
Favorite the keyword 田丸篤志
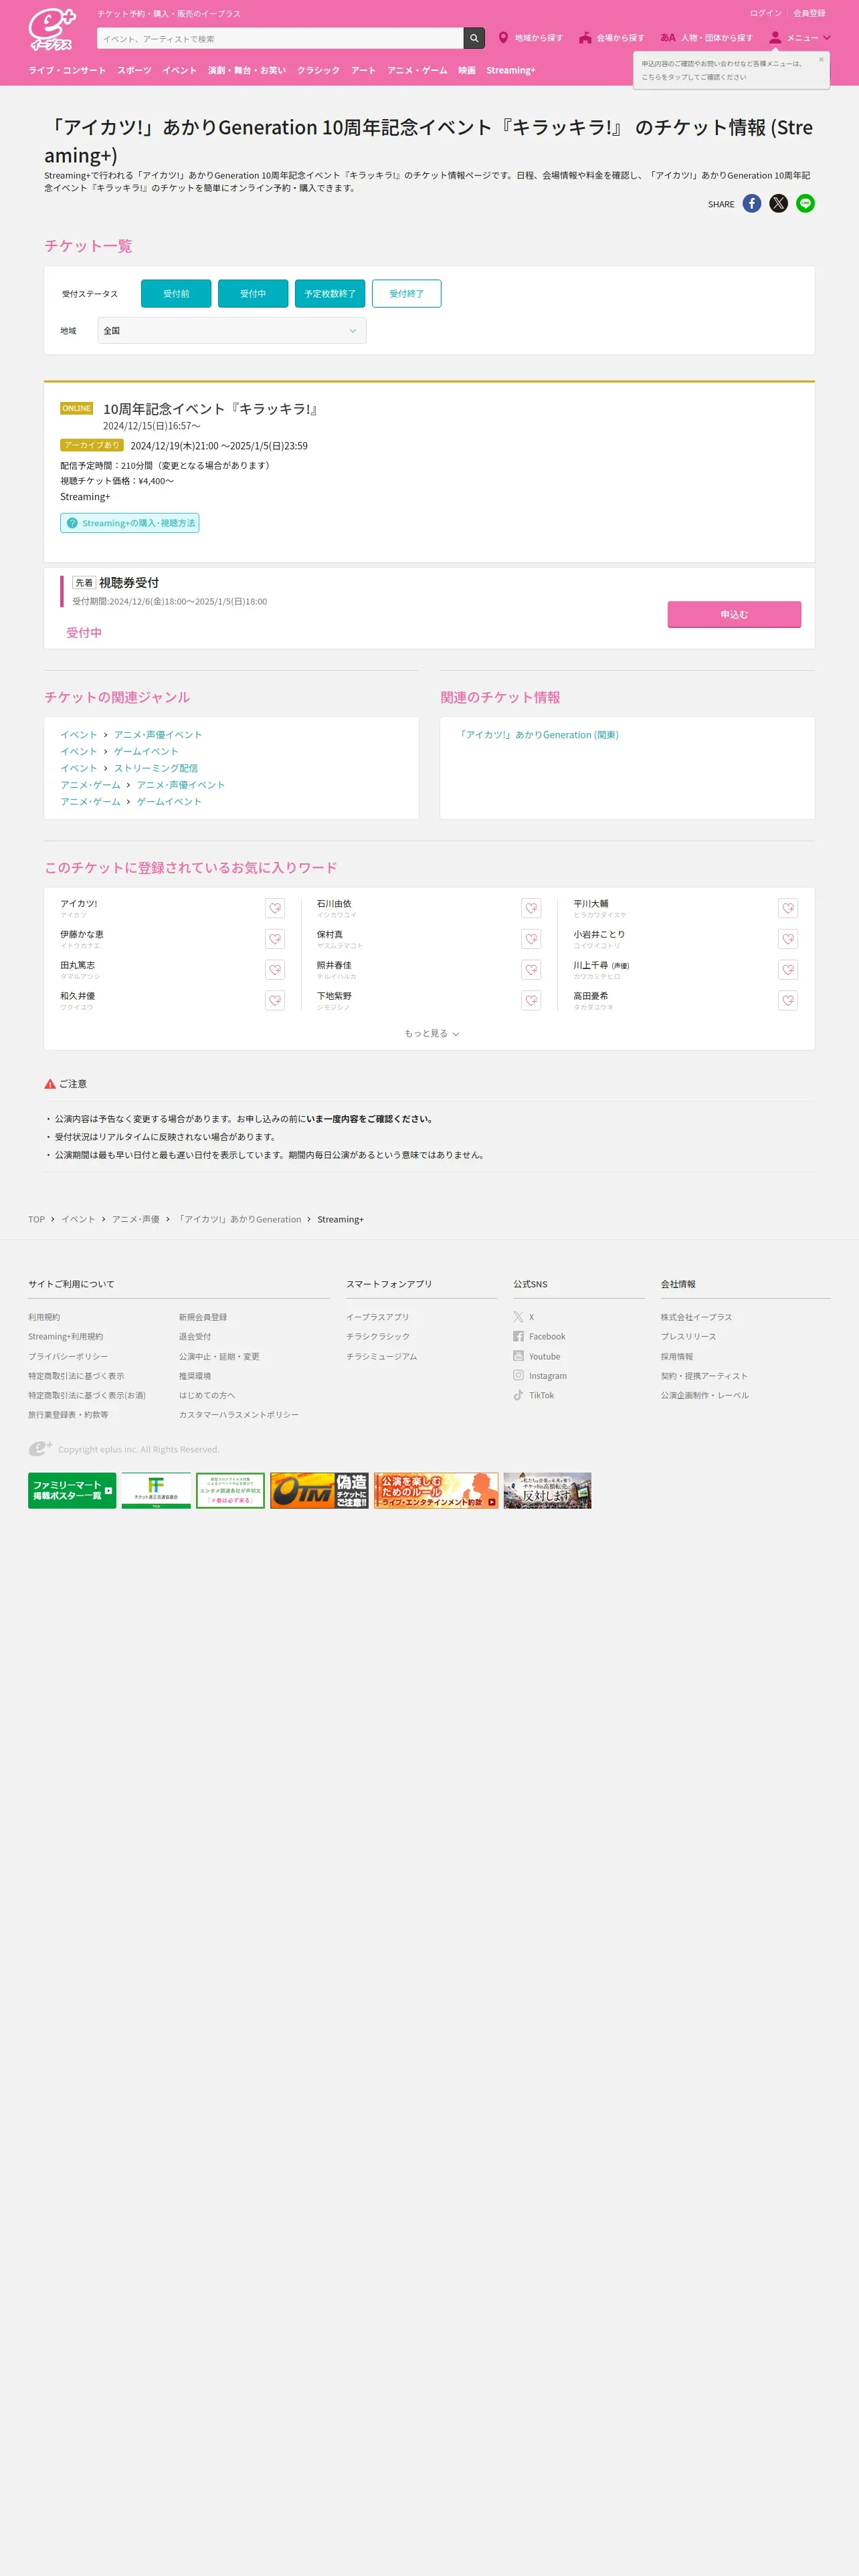275,970
